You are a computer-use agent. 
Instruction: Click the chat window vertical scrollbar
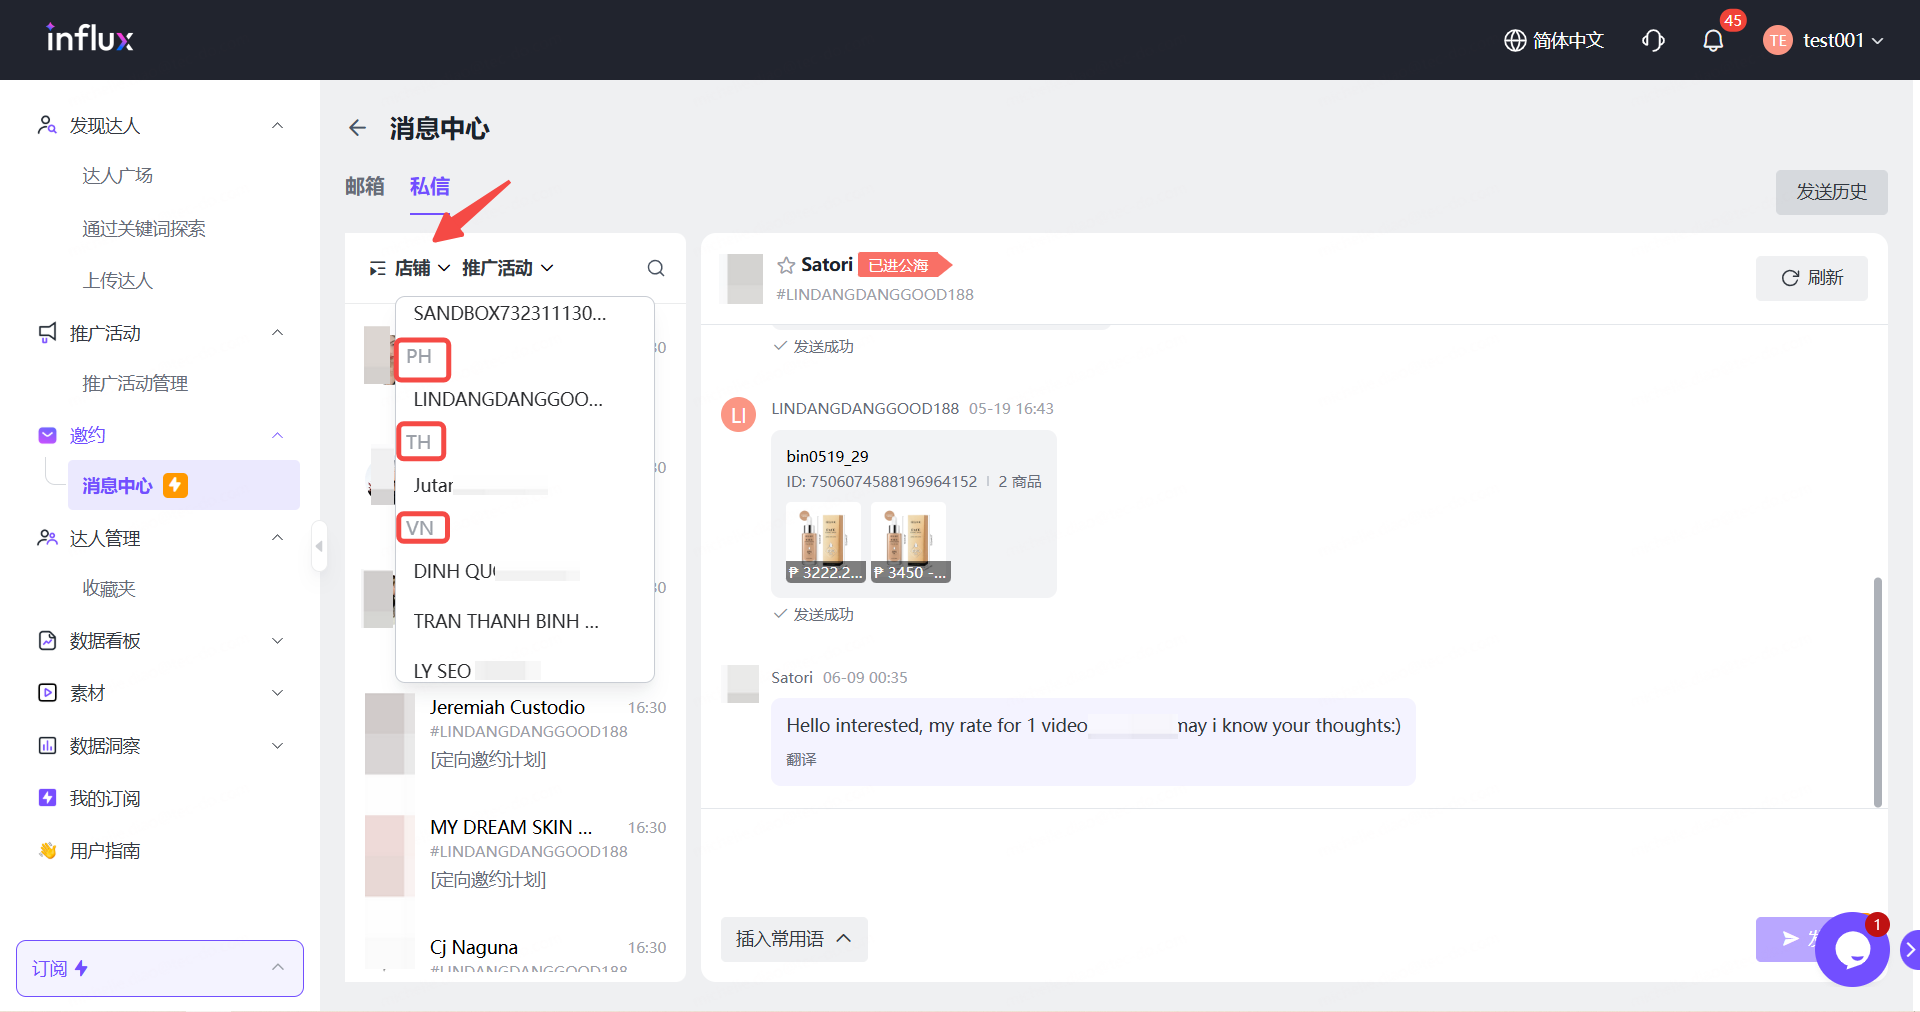coord(1877,690)
